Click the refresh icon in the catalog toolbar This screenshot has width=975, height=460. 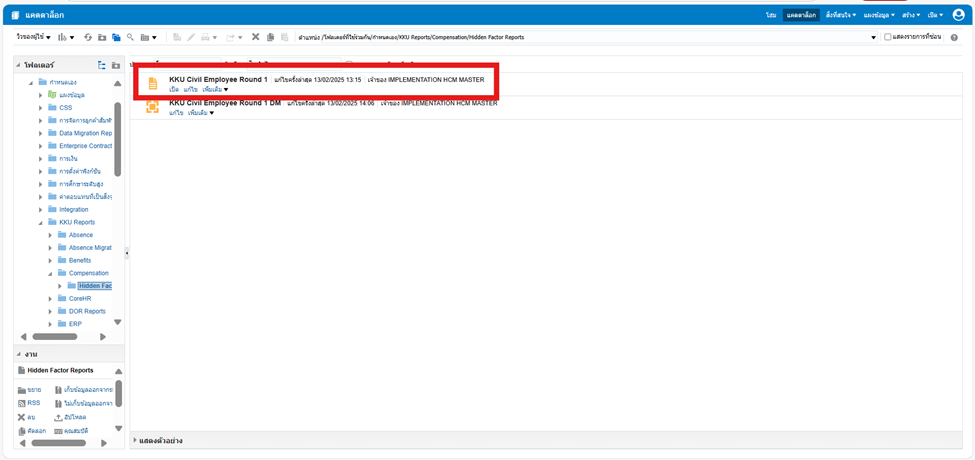[x=88, y=37]
